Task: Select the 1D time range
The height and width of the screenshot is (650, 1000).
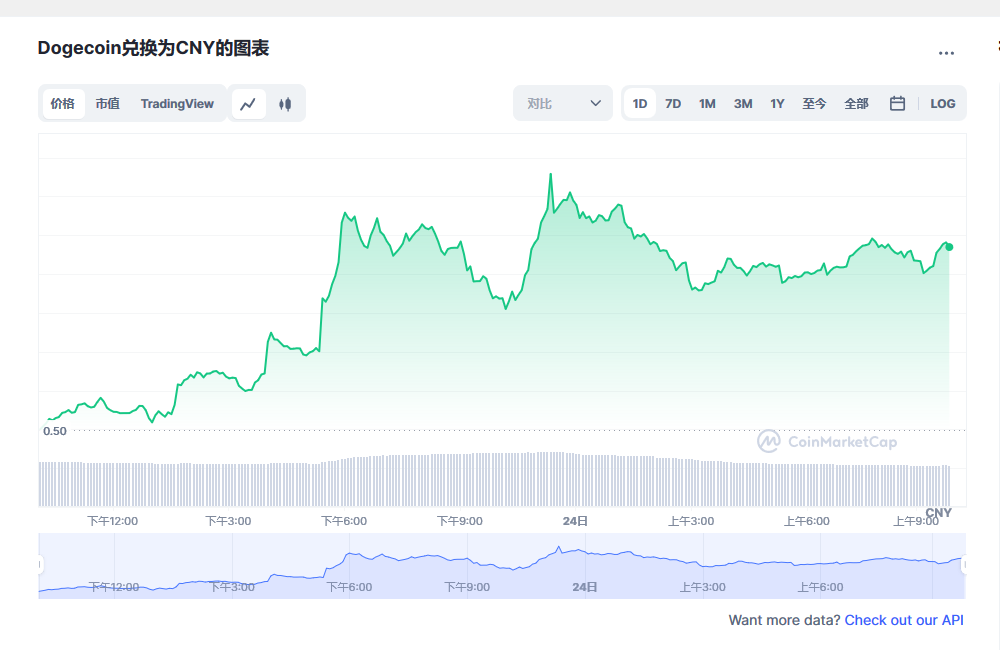Action: (x=640, y=103)
